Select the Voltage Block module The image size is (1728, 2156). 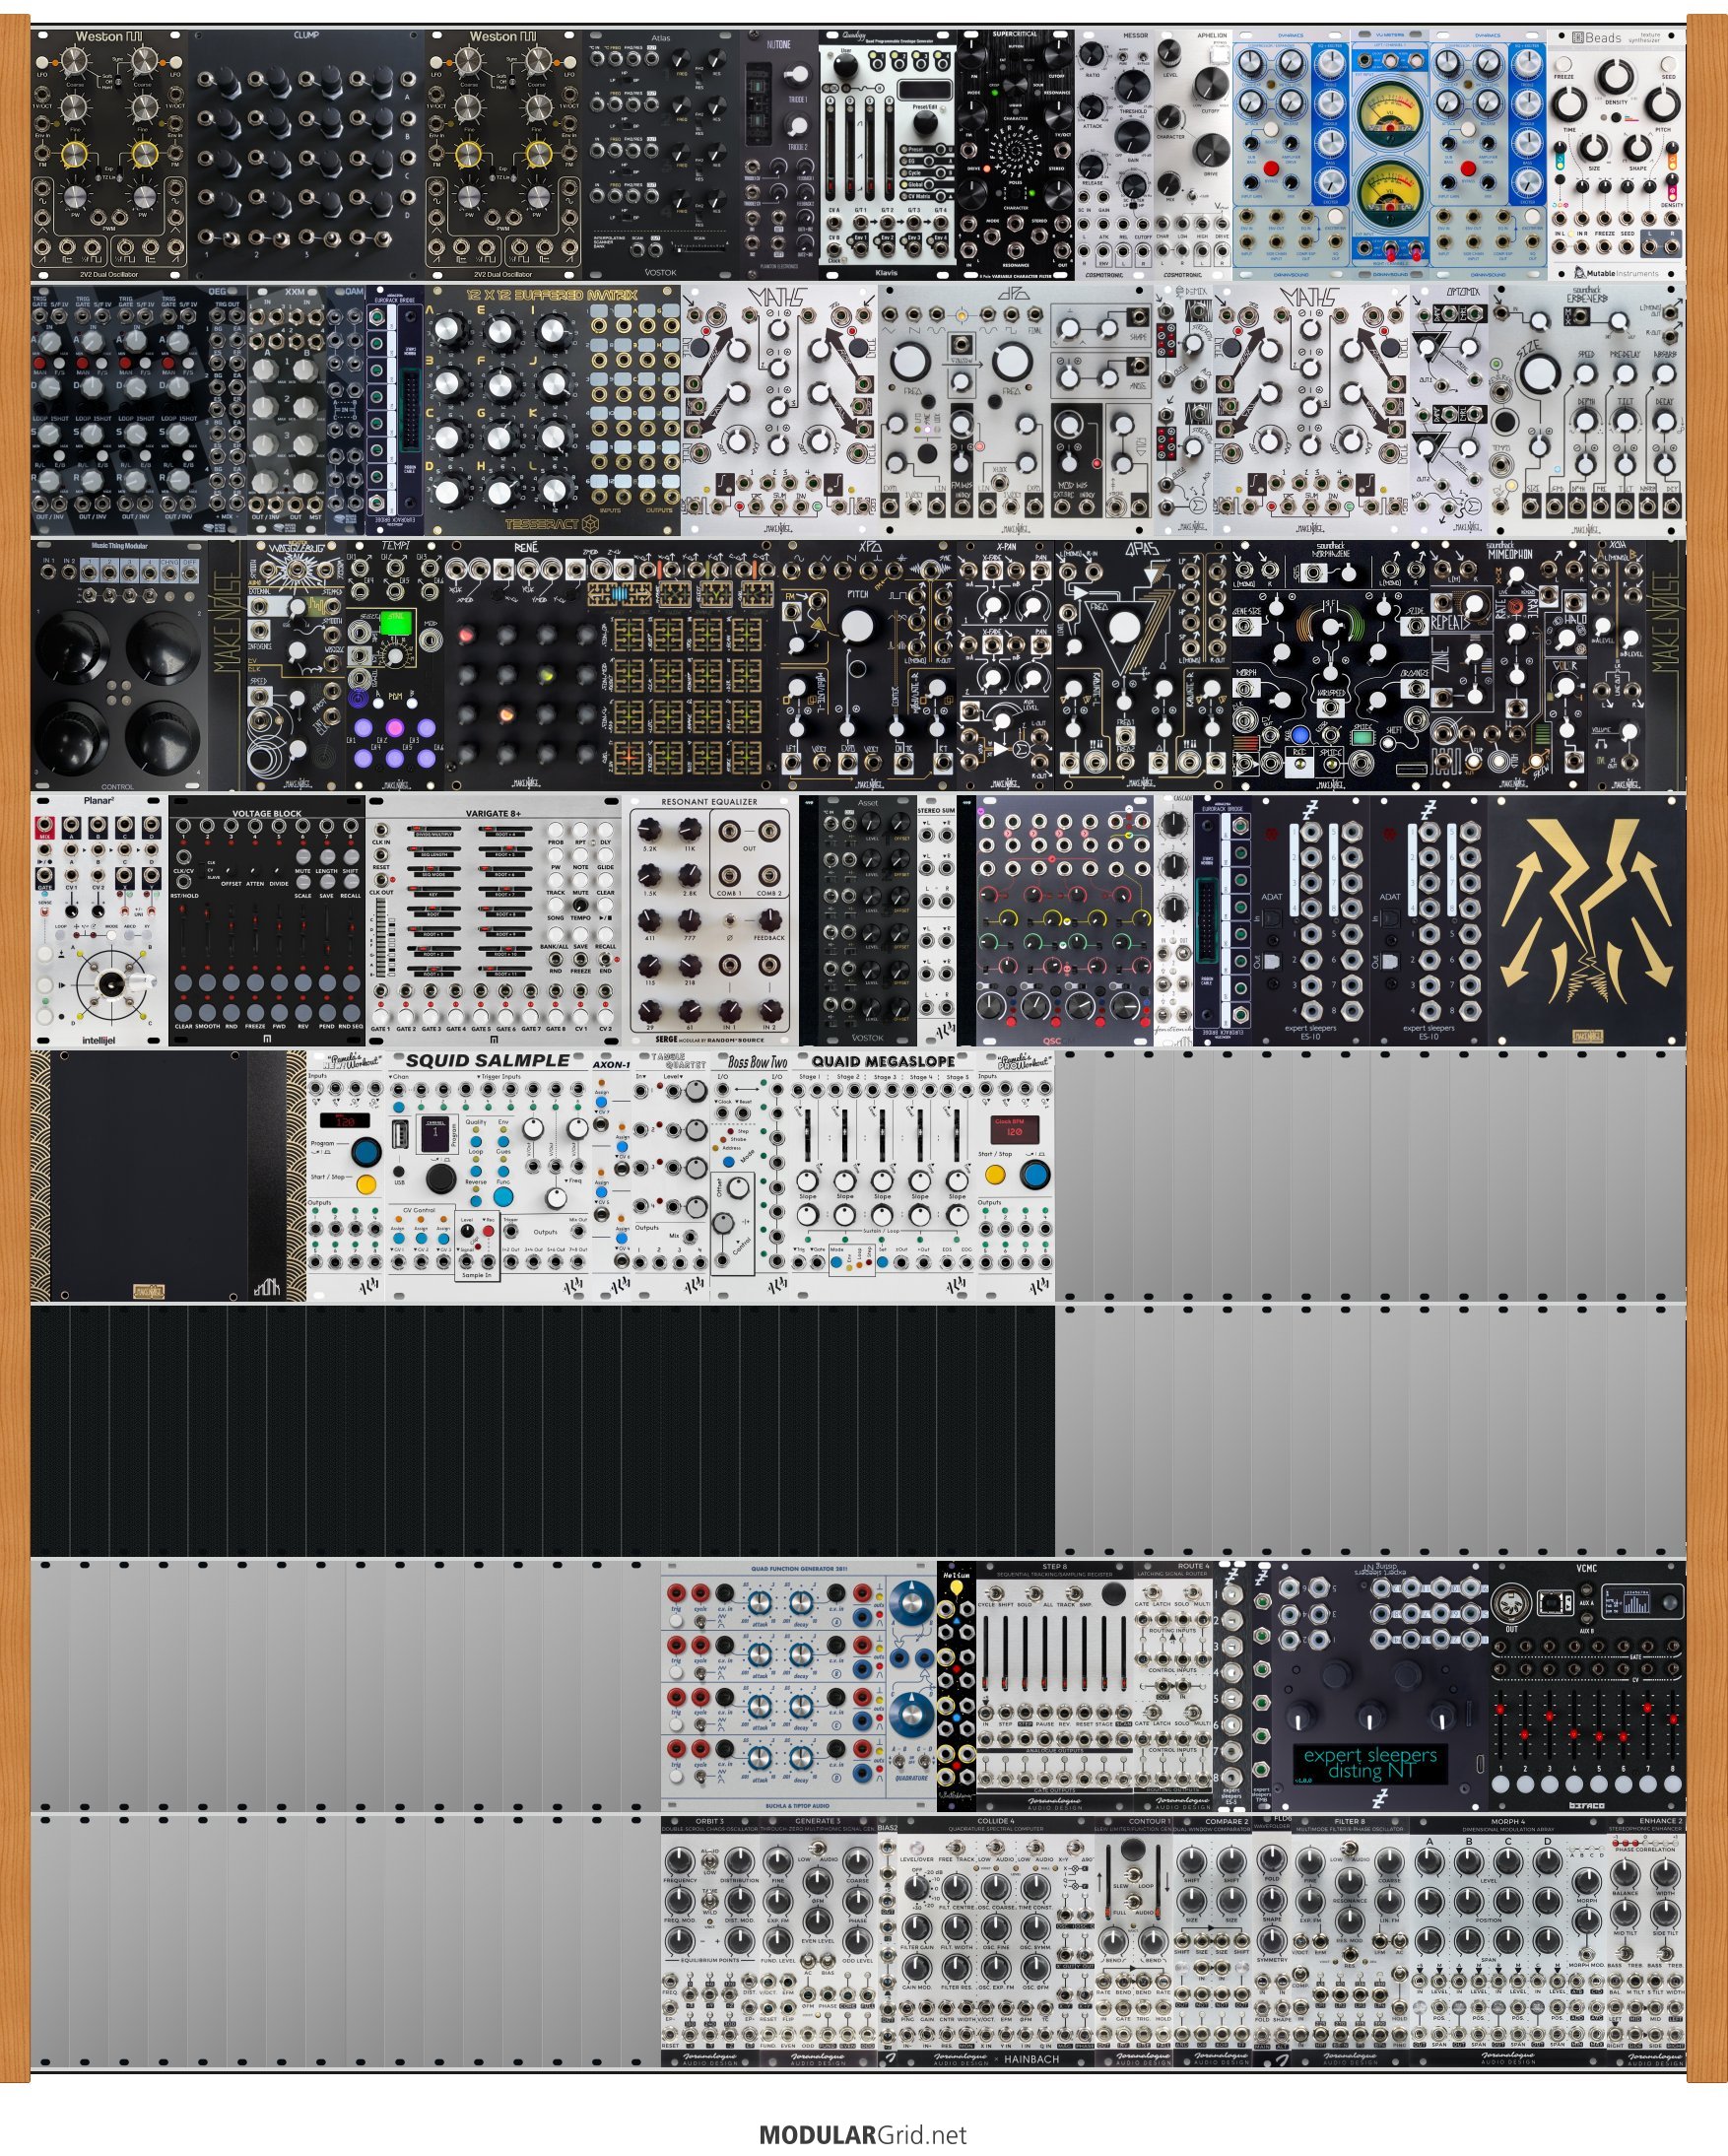(x=267, y=920)
